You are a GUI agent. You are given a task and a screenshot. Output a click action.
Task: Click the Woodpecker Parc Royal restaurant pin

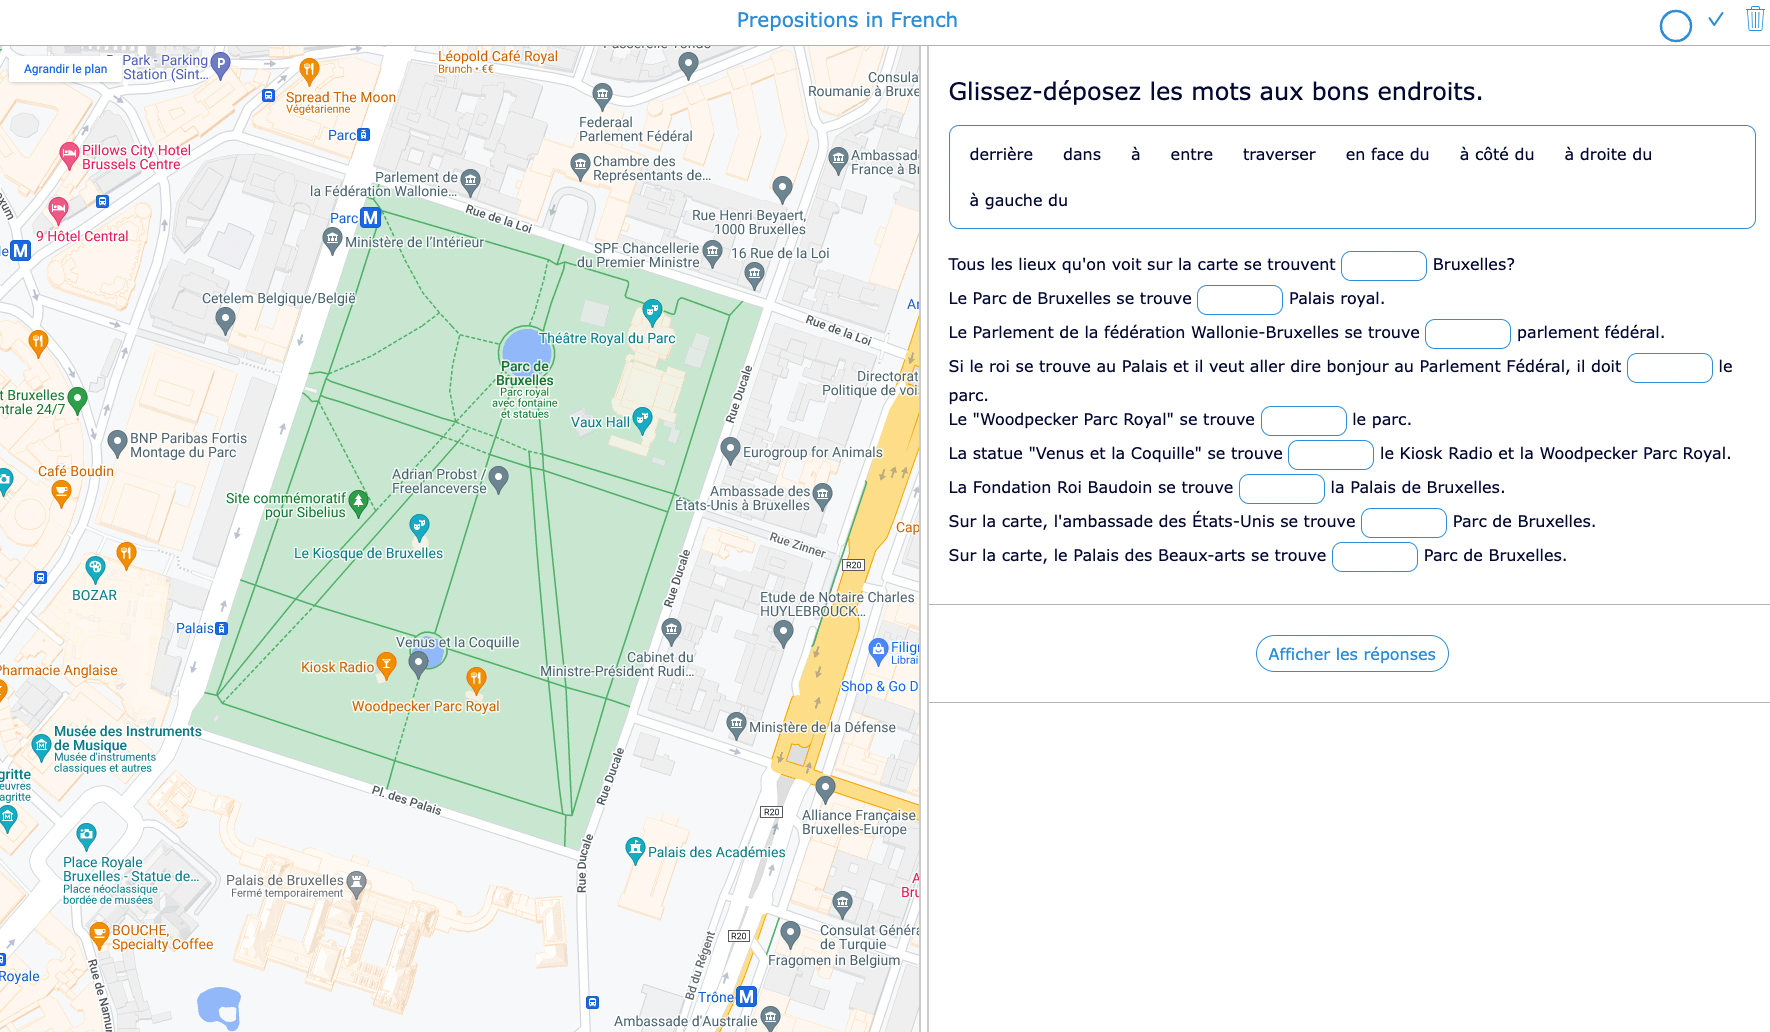click(476, 680)
